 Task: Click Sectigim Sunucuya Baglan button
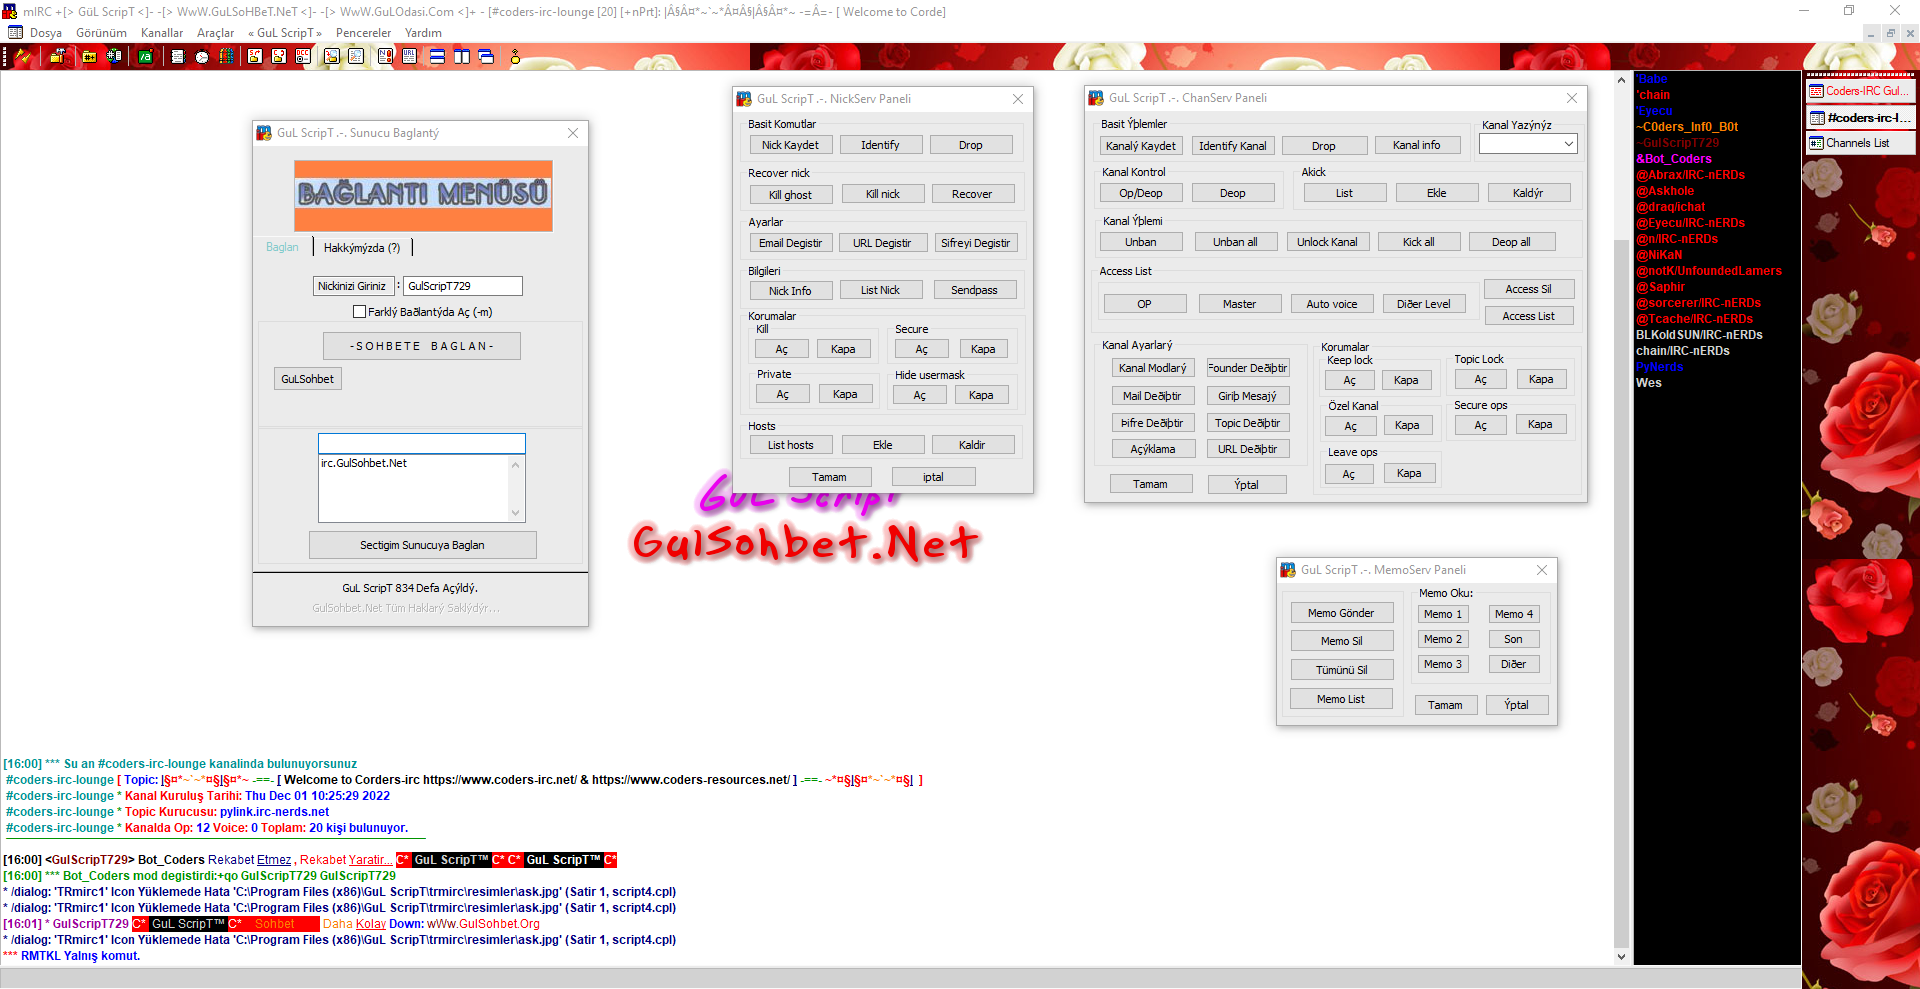pyautogui.click(x=422, y=545)
